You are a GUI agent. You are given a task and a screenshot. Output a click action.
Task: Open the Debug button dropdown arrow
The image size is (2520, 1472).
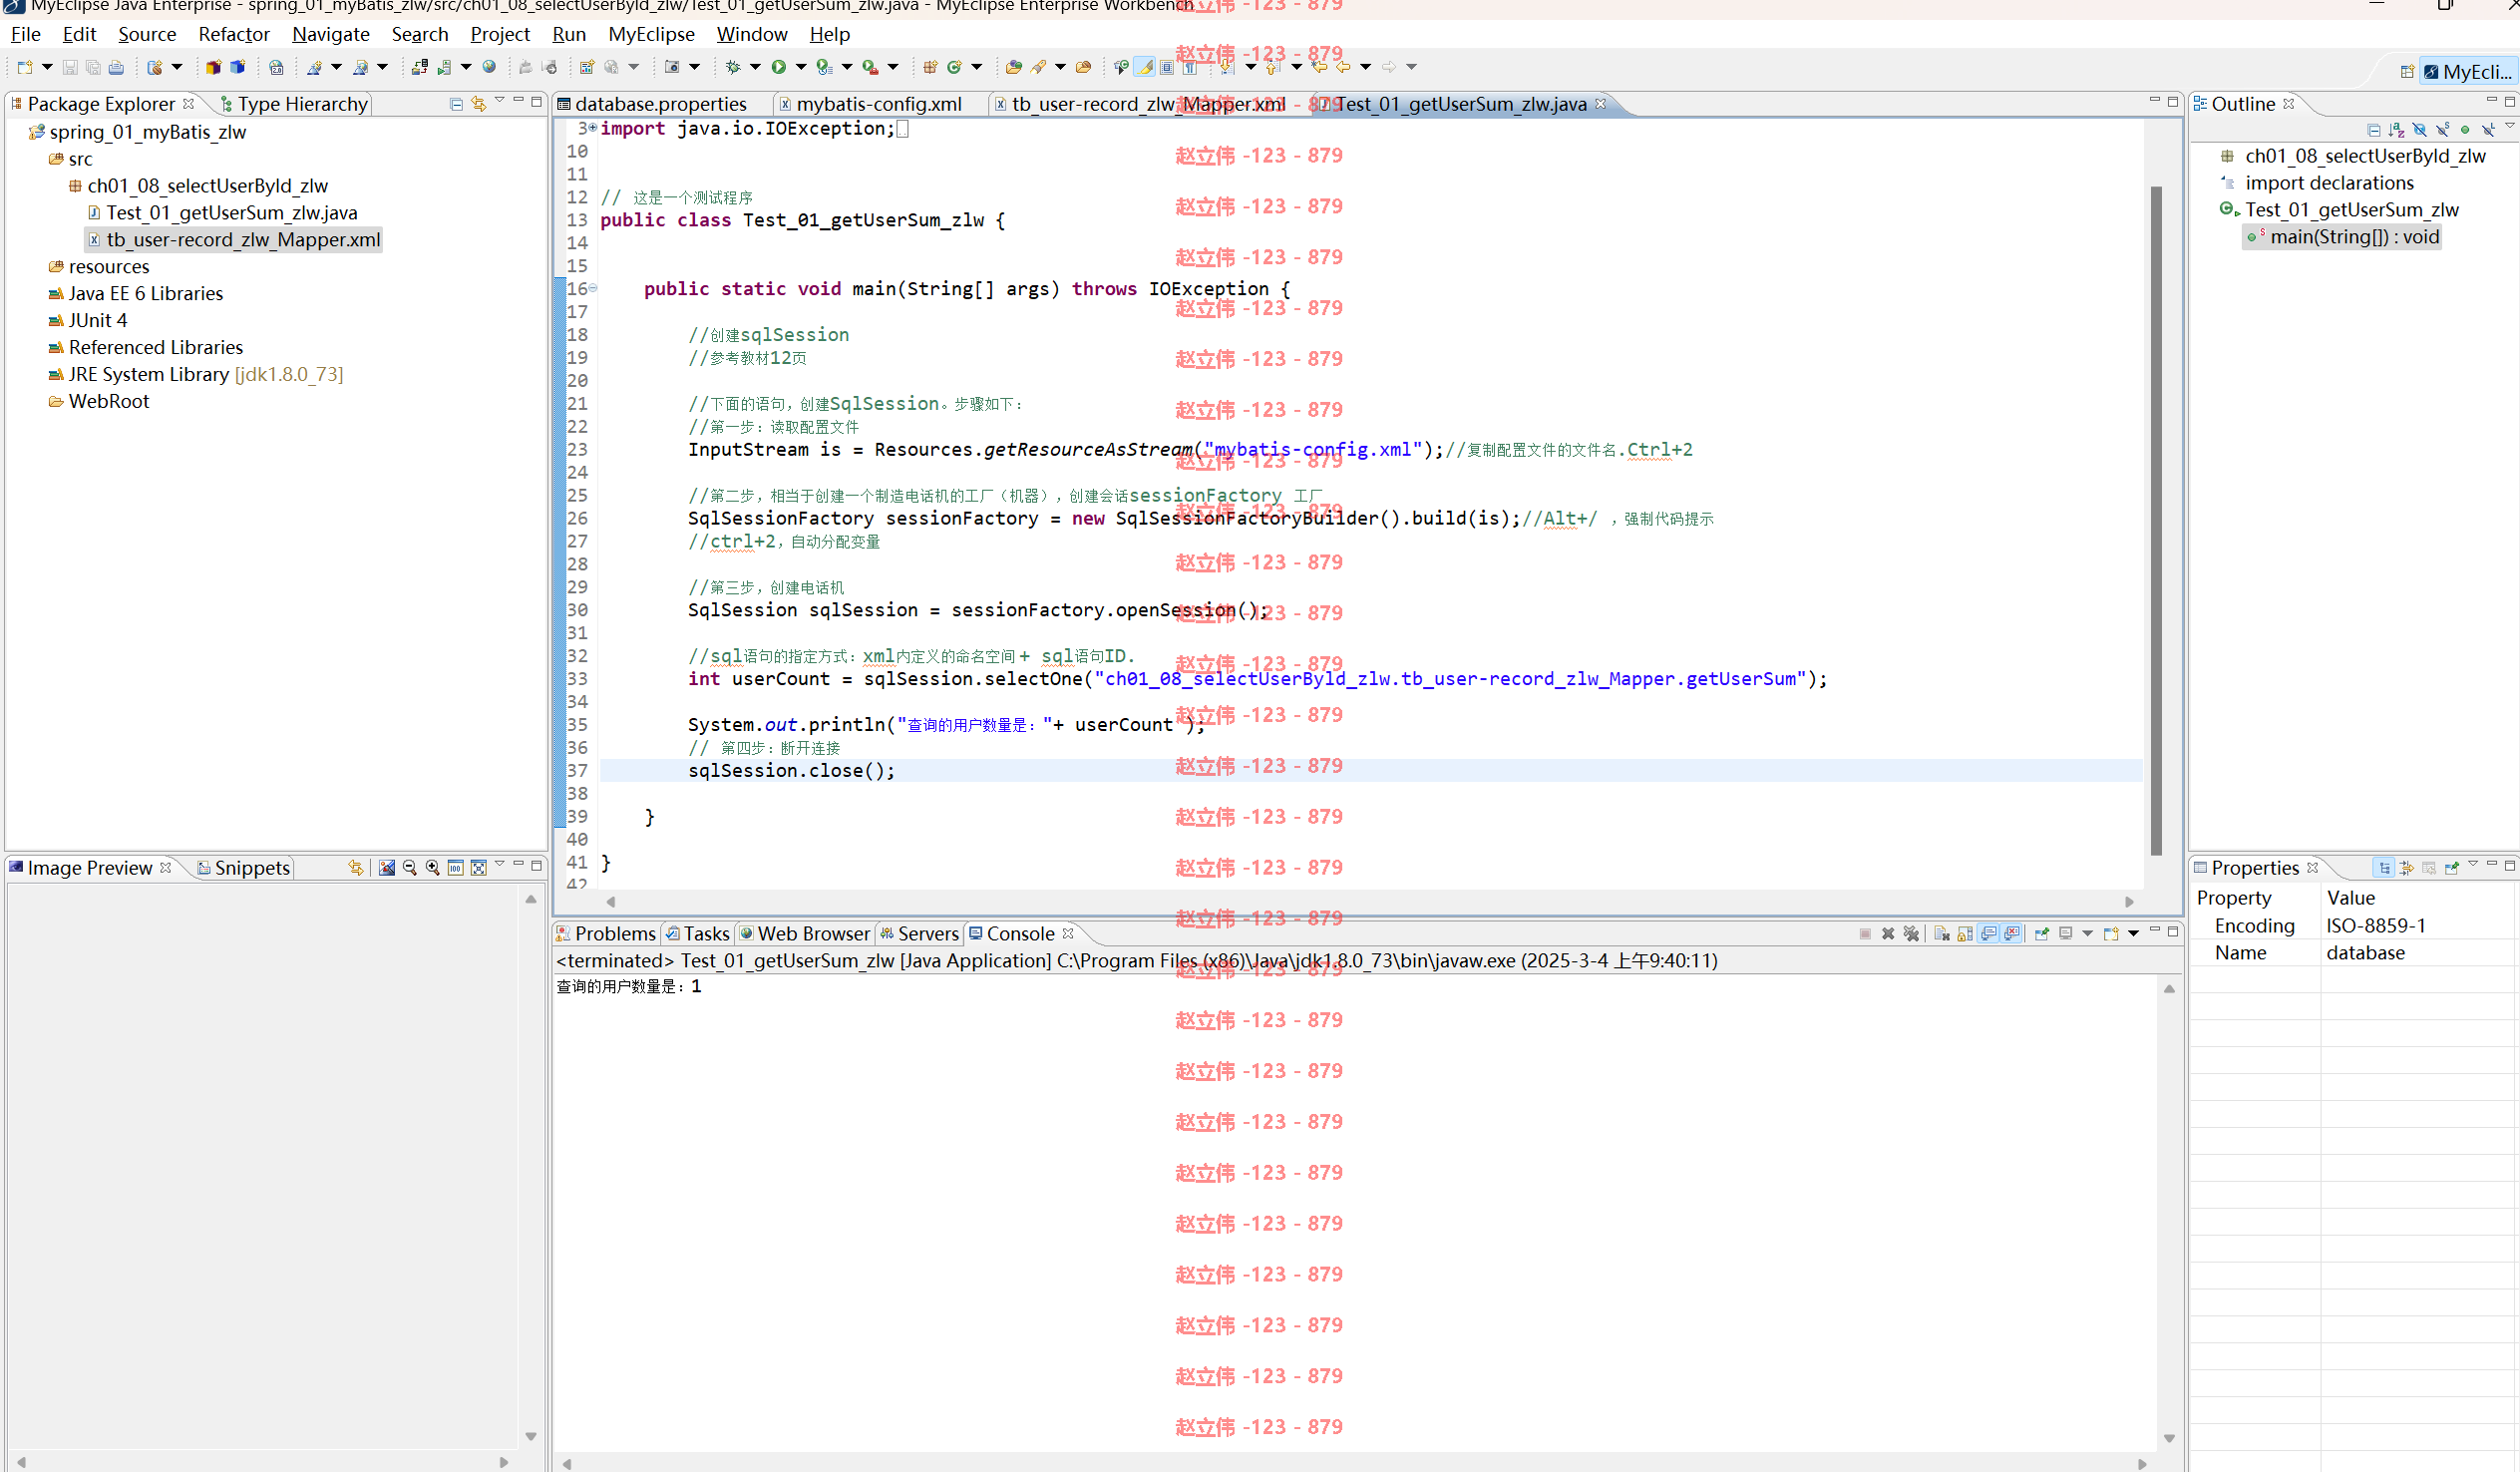click(755, 67)
